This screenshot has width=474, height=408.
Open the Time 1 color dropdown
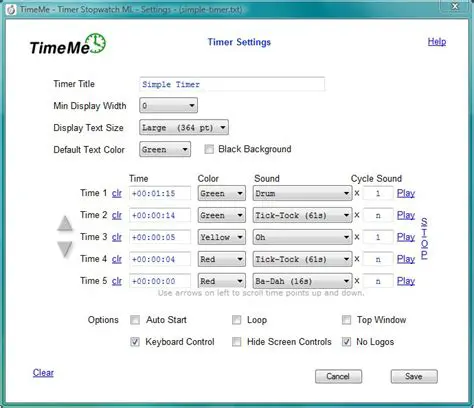pyautogui.click(x=222, y=193)
